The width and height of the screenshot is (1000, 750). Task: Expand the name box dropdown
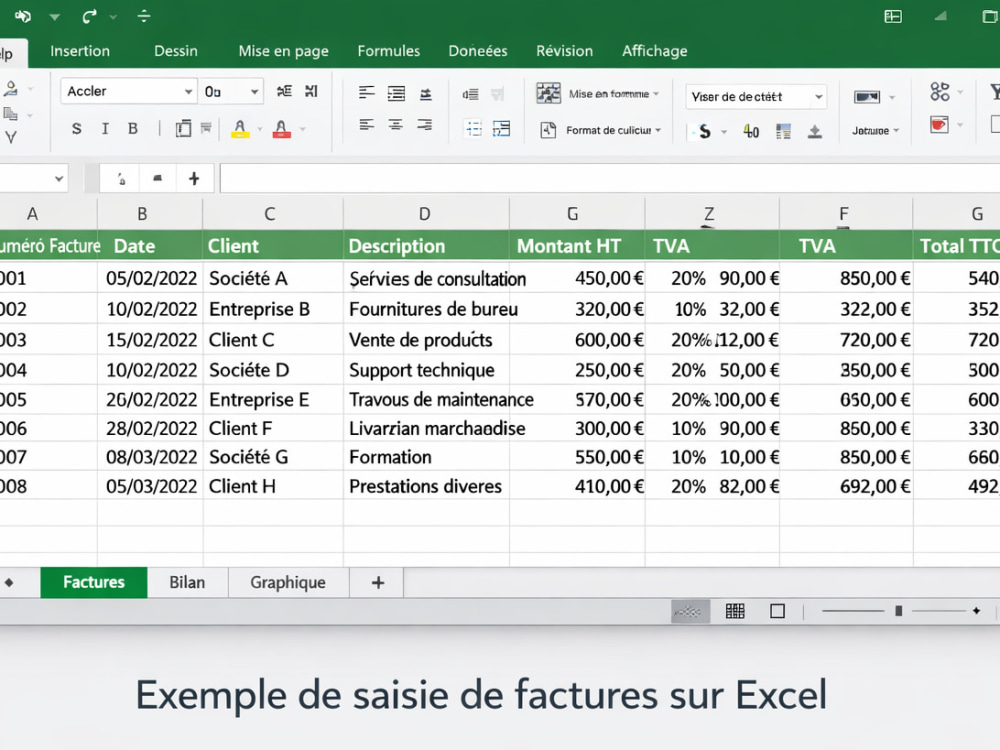(x=59, y=179)
